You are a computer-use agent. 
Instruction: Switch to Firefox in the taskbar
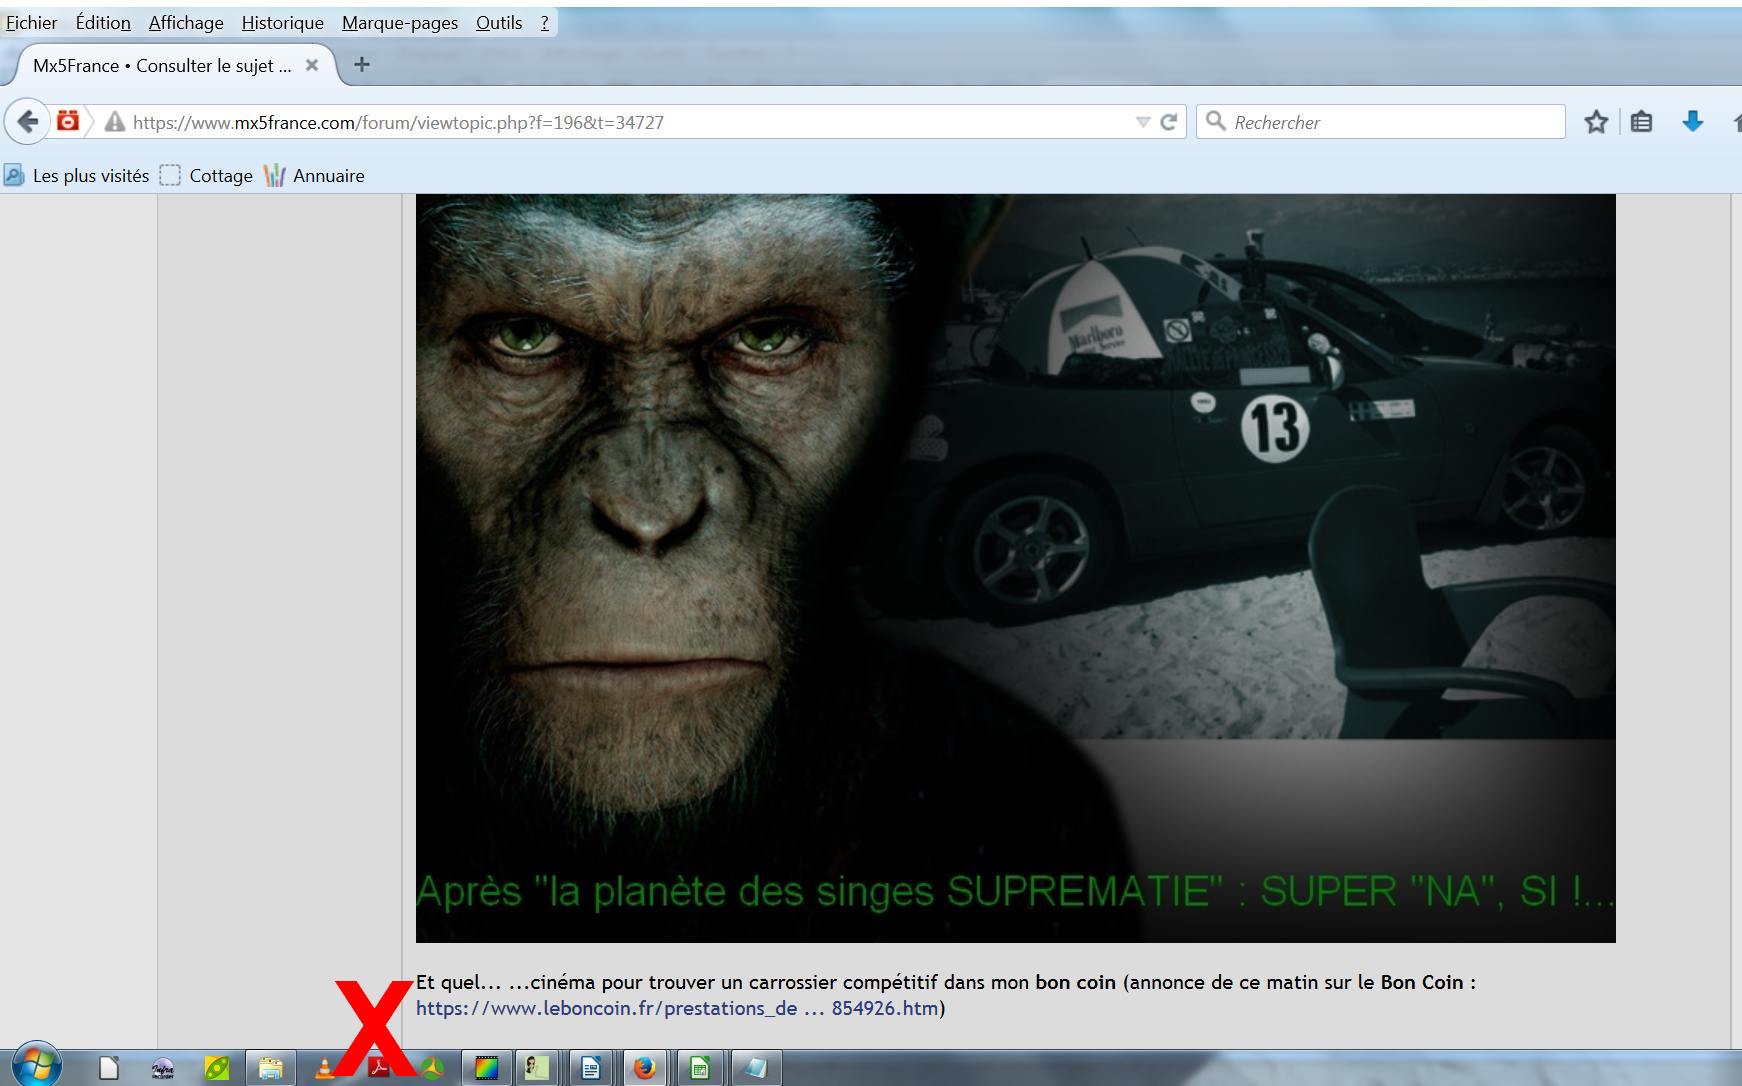pos(645,1069)
